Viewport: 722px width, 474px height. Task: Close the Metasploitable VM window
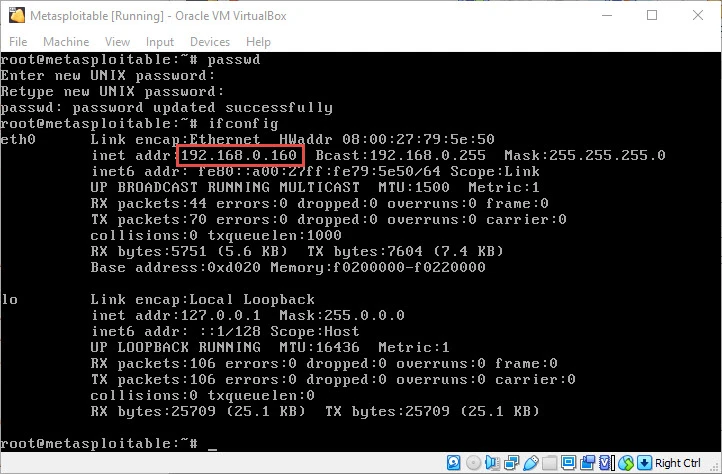pyautogui.click(x=698, y=15)
